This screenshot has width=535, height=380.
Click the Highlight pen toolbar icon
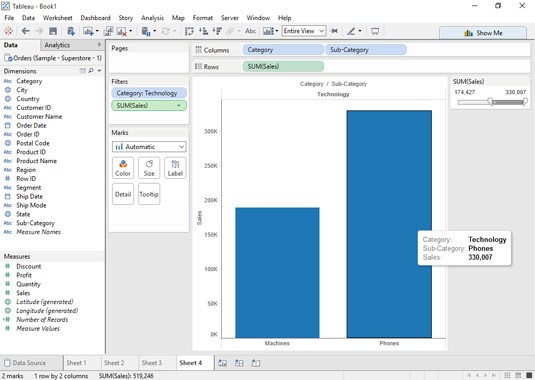(351, 31)
